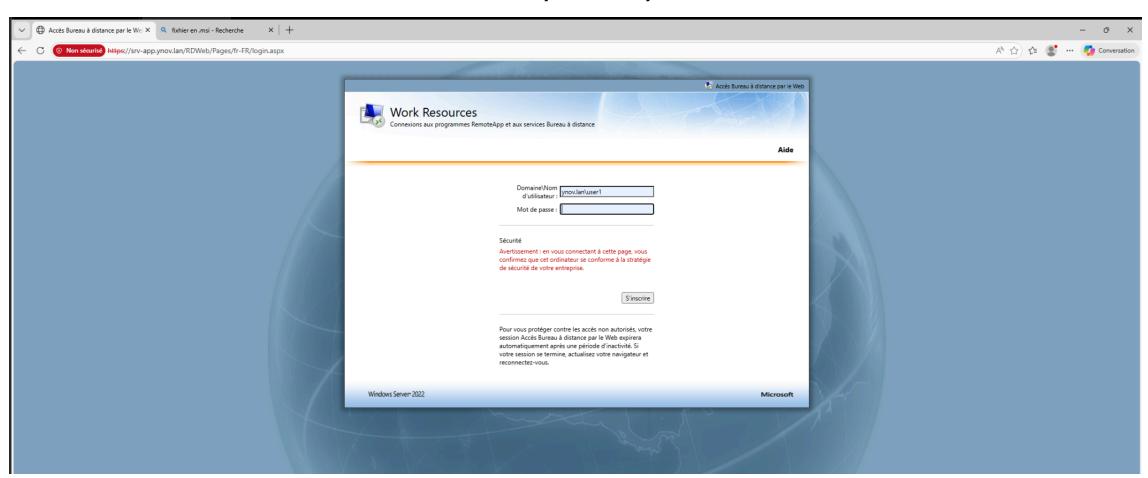Click the red 'Avertissement' security warning text

[574, 260]
